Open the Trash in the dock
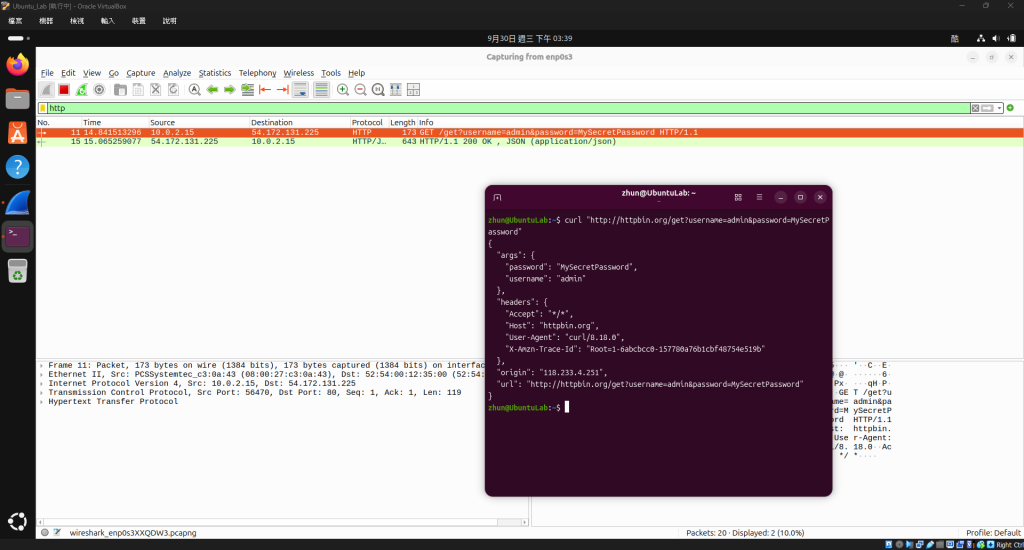Viewport: 1024px width, 550px height. (x=18, y=270)
